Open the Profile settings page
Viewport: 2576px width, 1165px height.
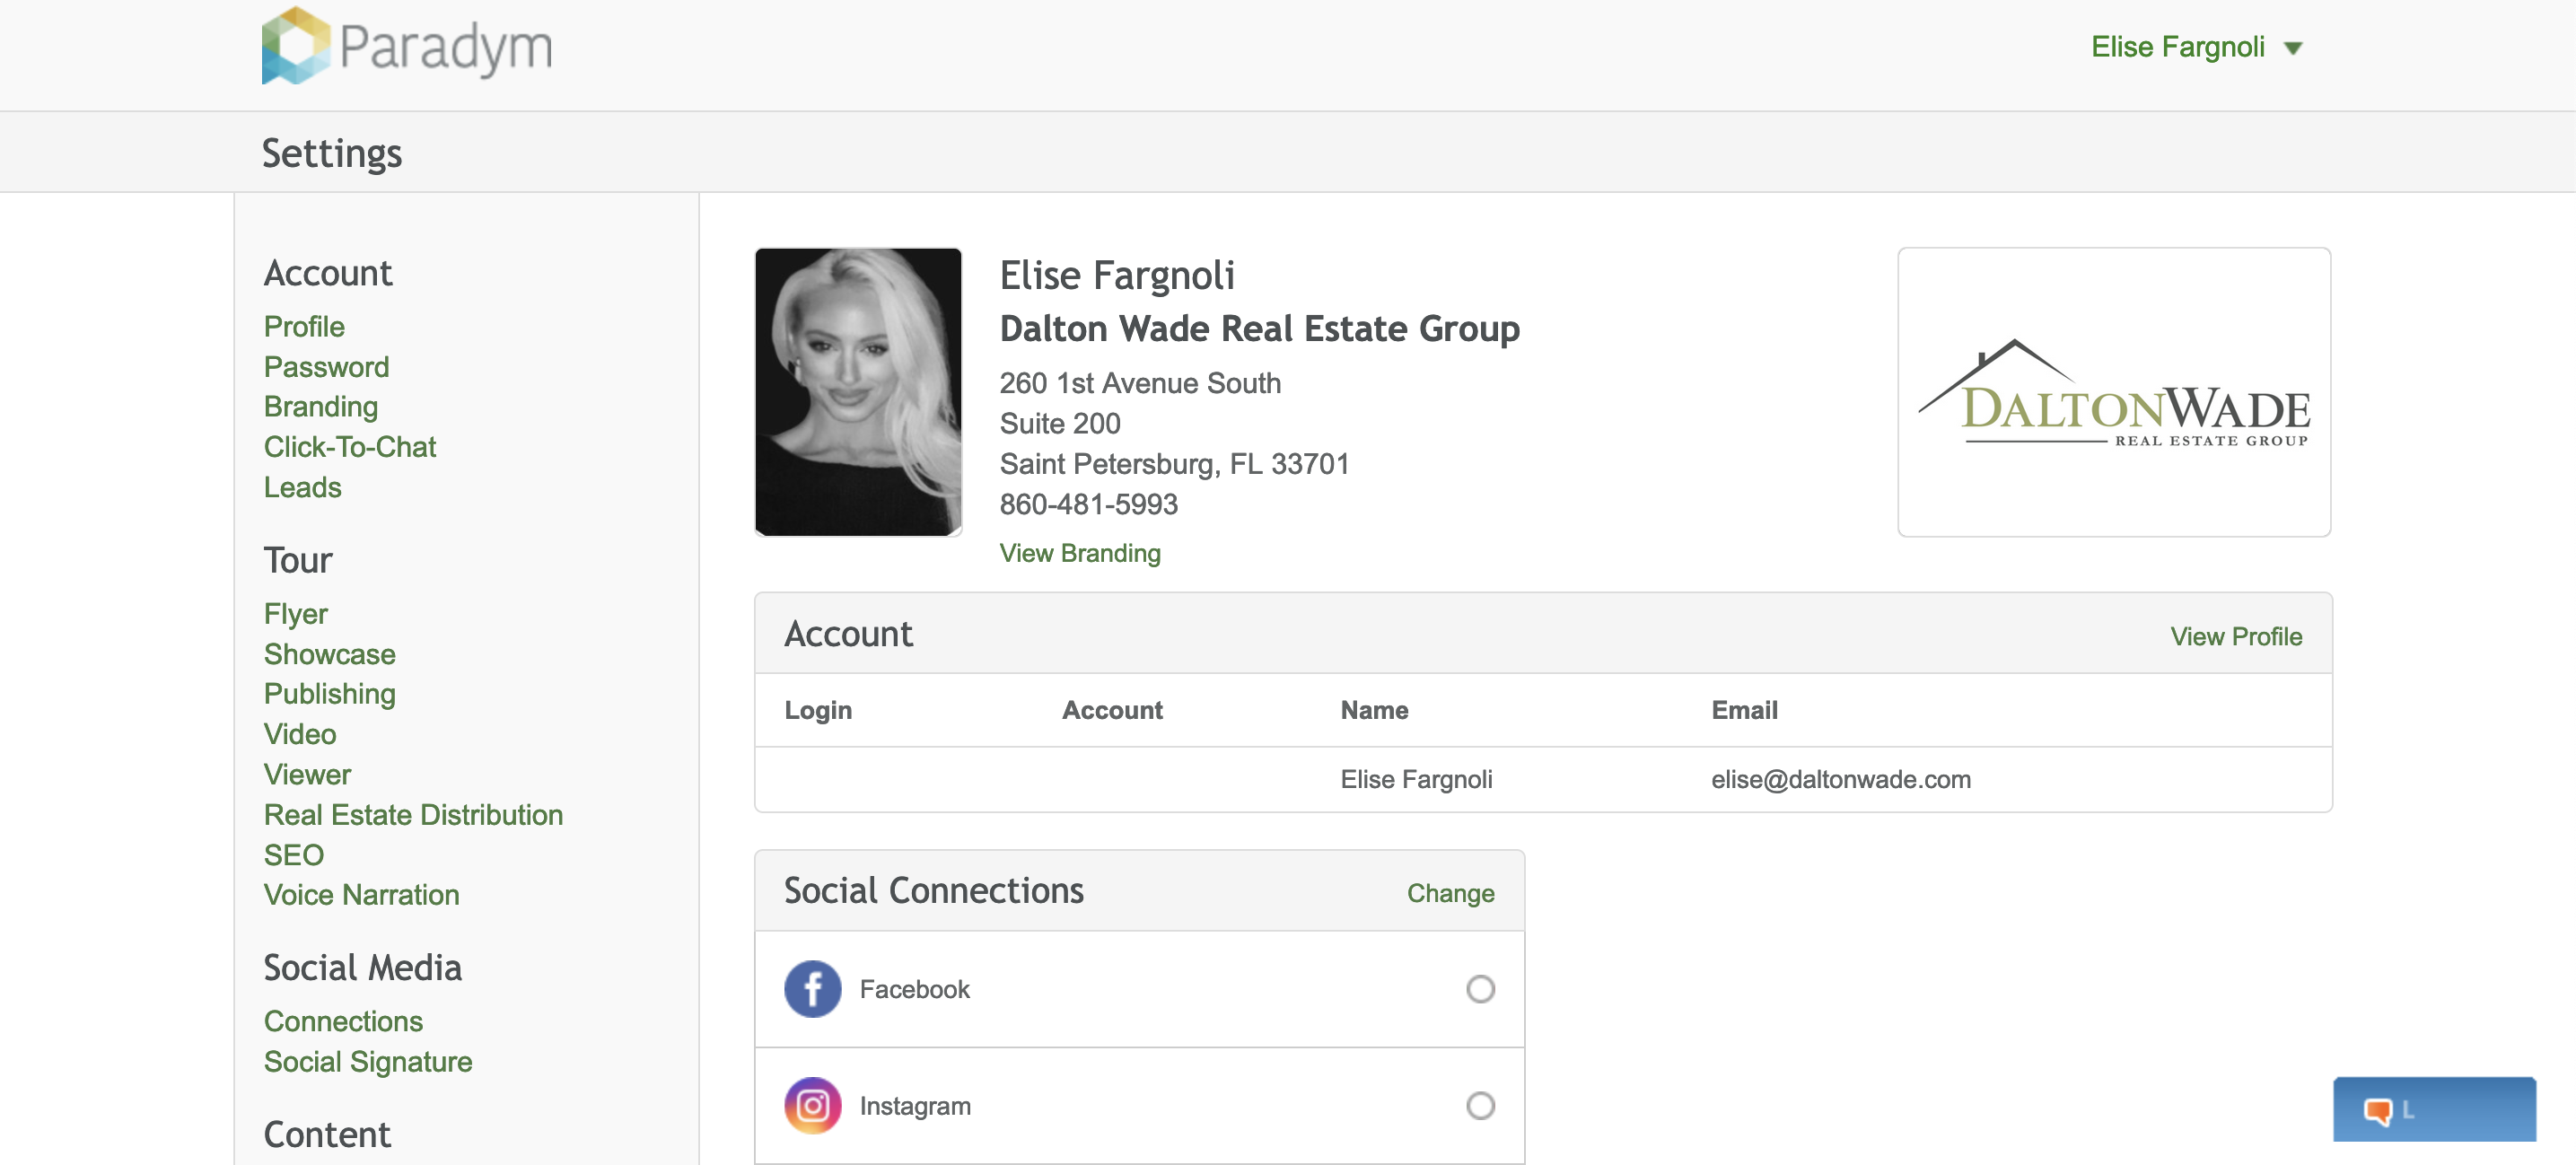[x=304, y=327]
